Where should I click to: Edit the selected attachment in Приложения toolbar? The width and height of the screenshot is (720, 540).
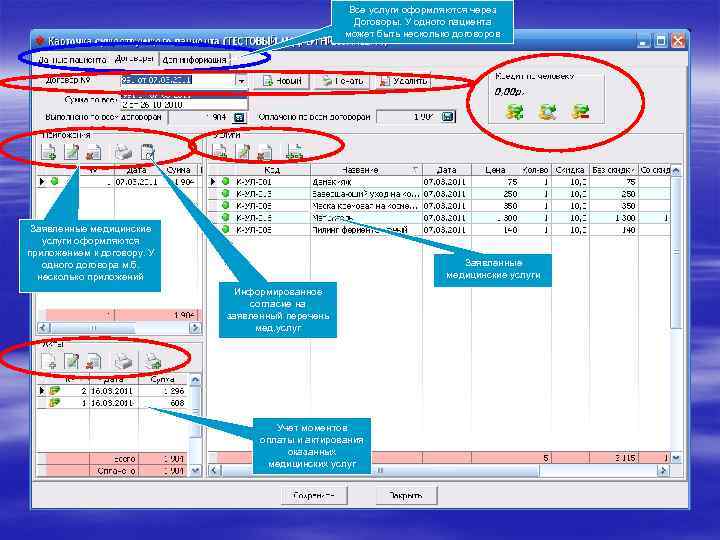pyautogui.click(x=71, y=152)
